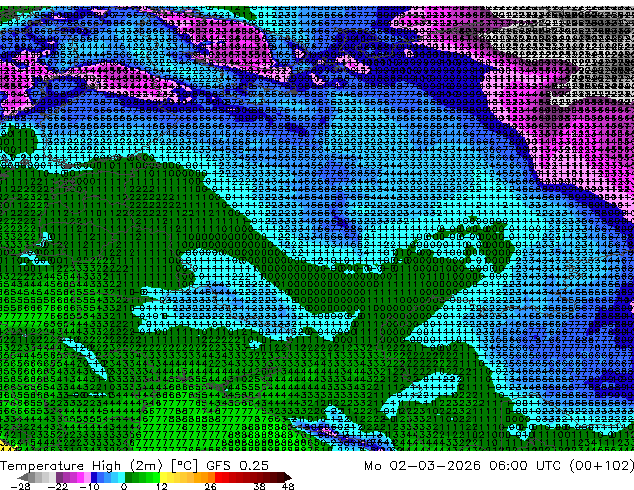634x490 pixels.
Task: Select the dark blue legend swatch at -10
Action: [94, 477]
